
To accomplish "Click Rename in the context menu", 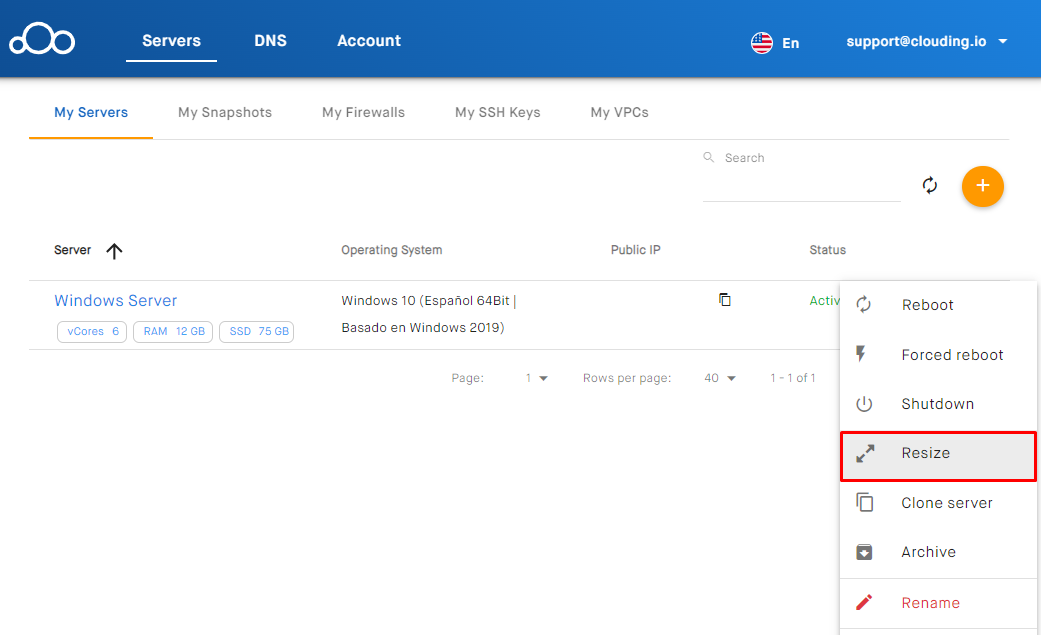I will coord(930,603).
